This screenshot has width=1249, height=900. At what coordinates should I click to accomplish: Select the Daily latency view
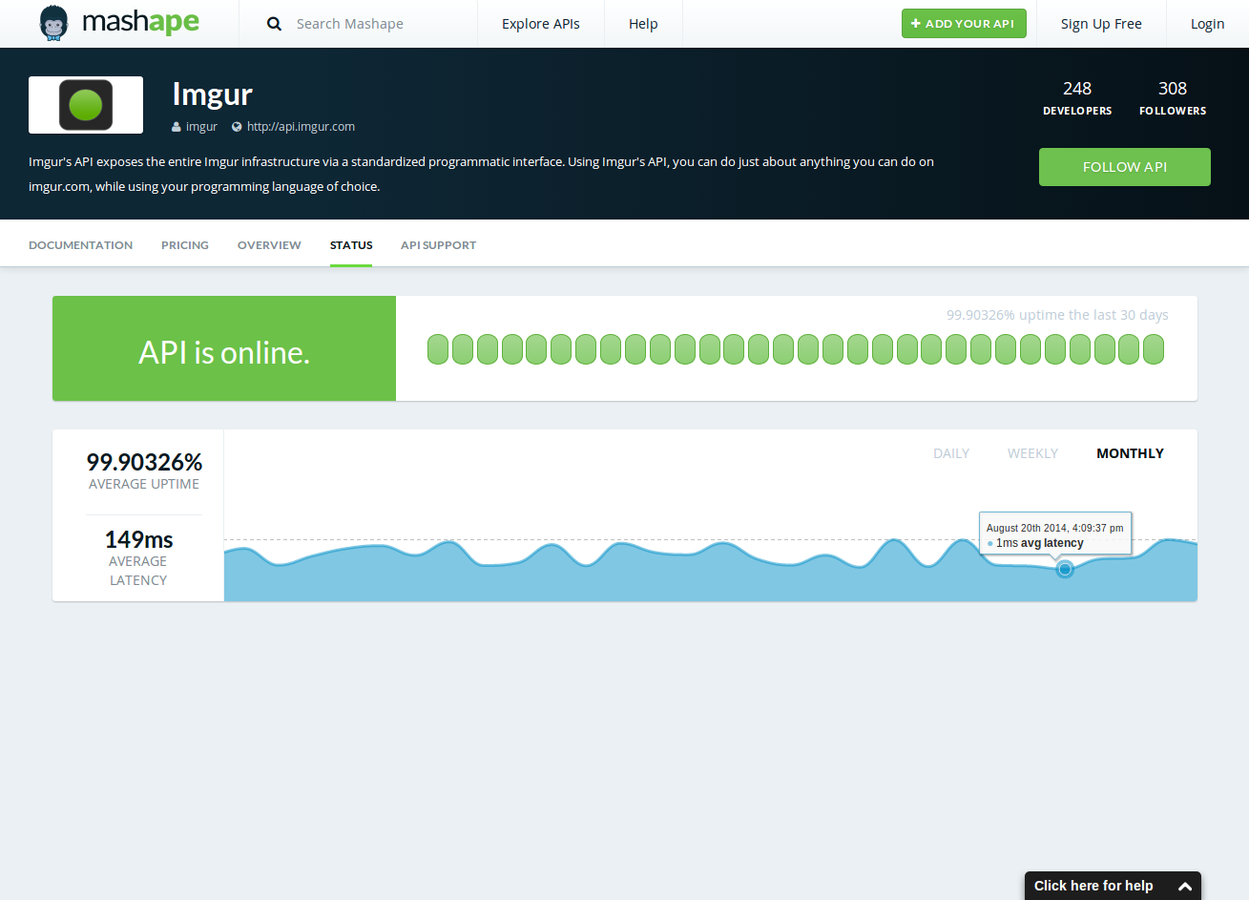click(x=951, y=453)
